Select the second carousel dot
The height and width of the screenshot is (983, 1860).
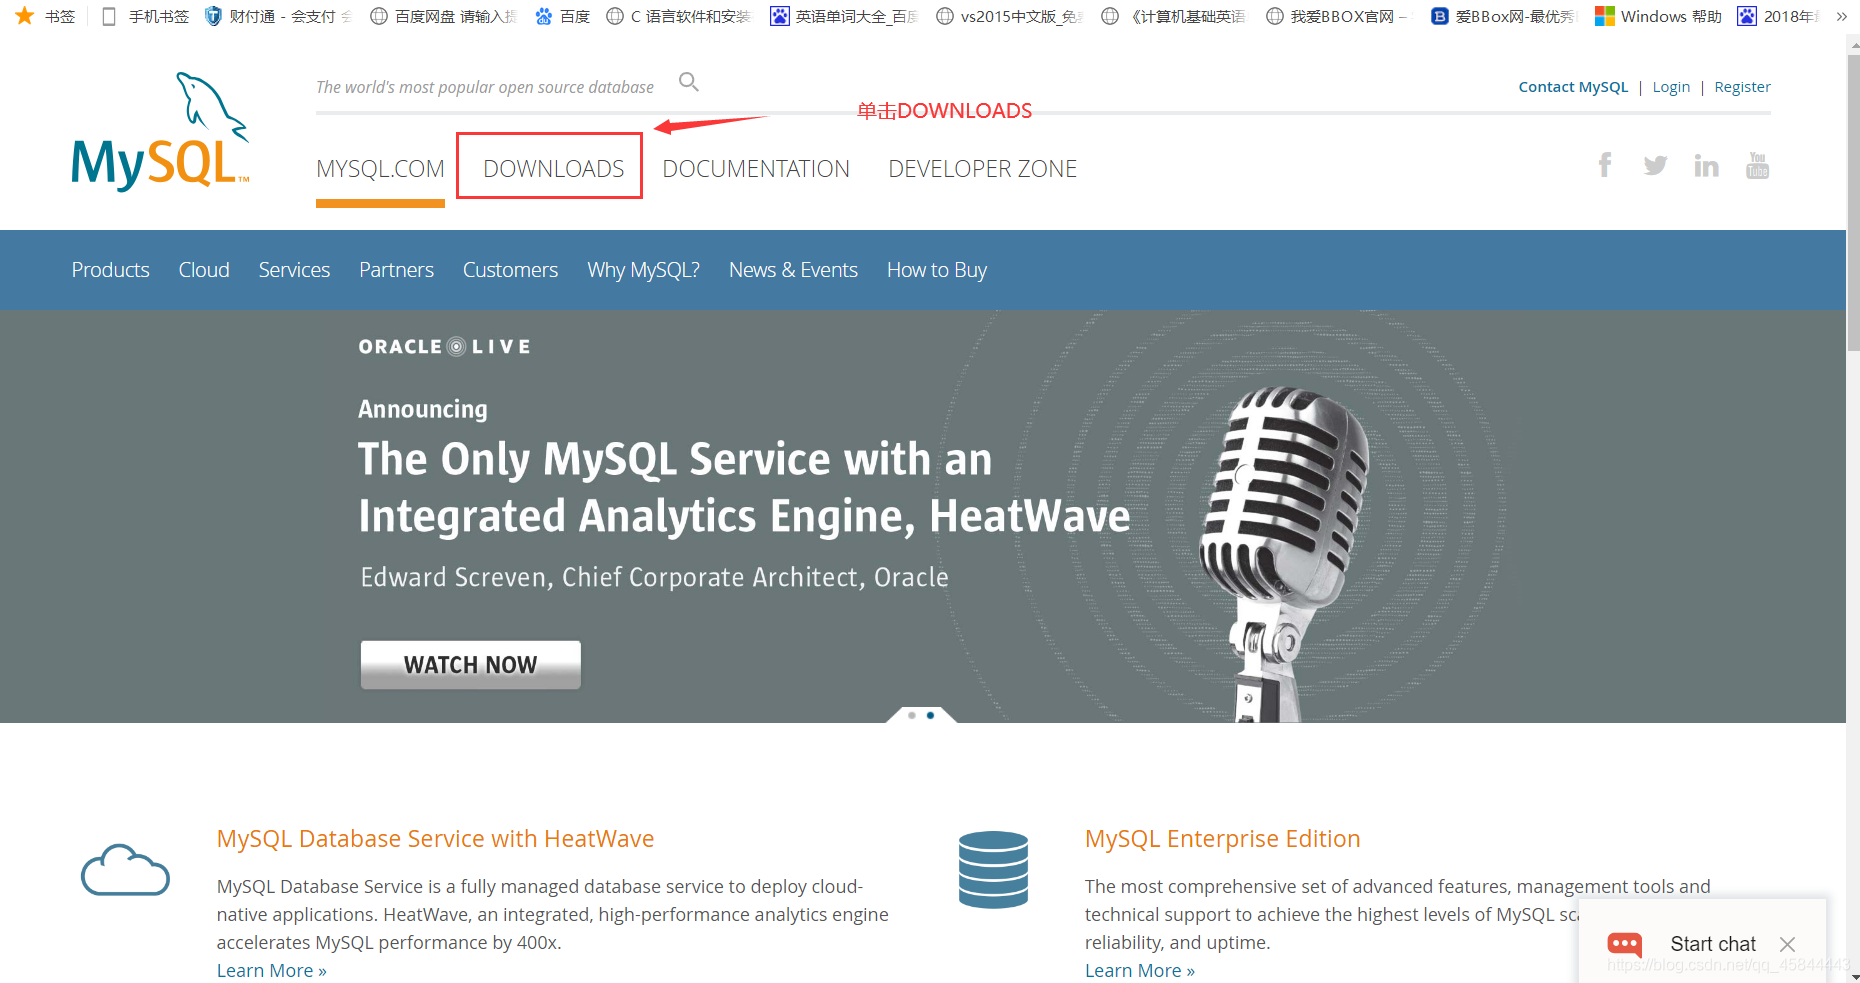click(x=930, y=715)
